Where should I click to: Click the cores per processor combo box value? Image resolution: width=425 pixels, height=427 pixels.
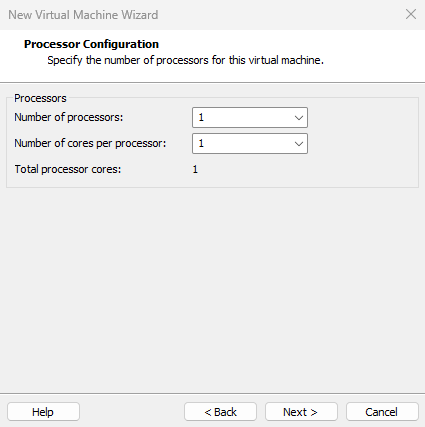(250, 143)
